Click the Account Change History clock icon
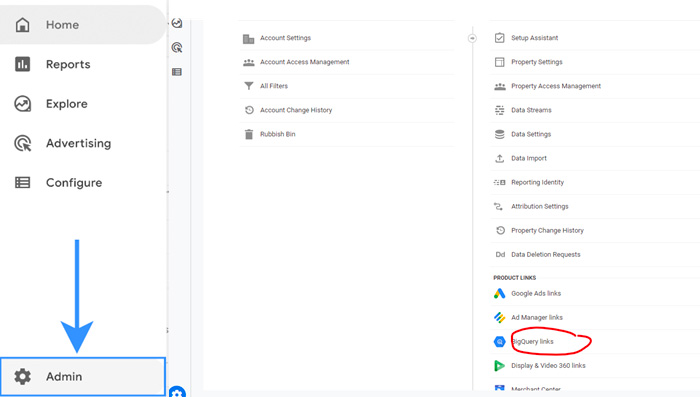The image size is (700, 397). point(249,110)
